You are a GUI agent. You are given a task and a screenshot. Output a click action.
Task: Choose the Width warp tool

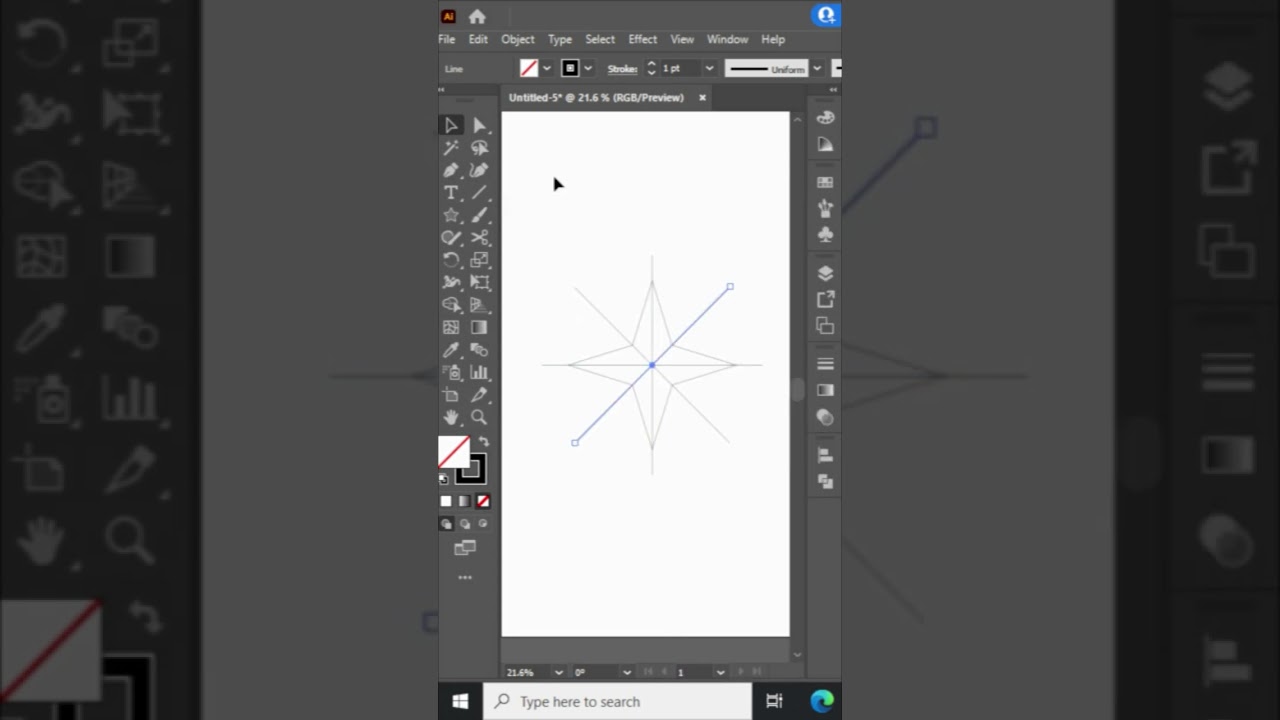coord(451,283)
